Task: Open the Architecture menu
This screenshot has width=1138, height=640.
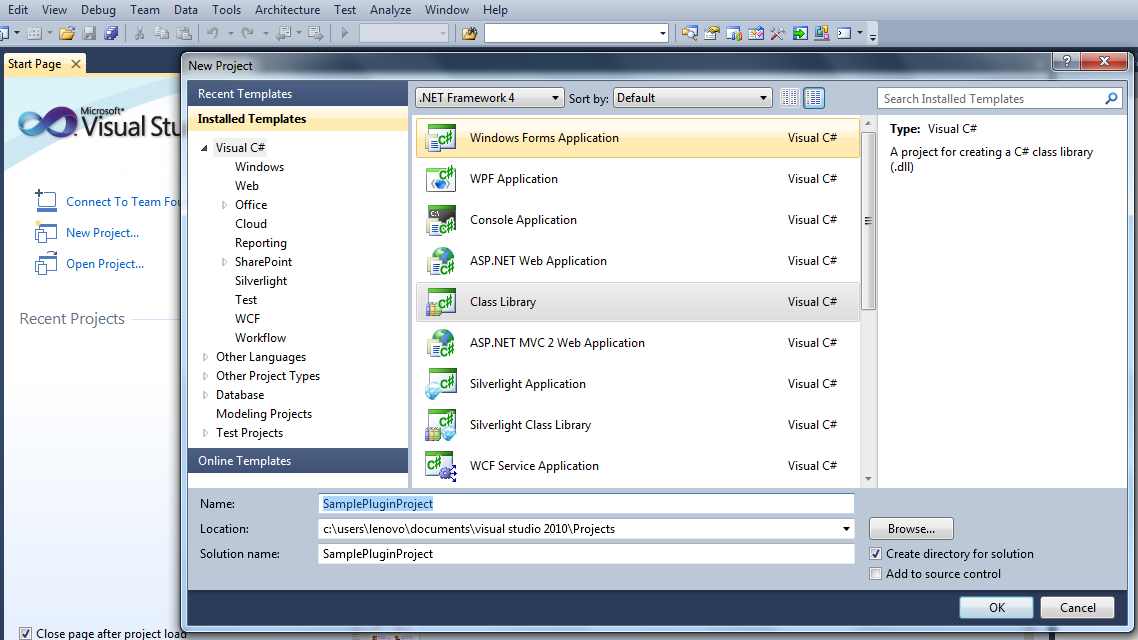Action: pos(287,9)
